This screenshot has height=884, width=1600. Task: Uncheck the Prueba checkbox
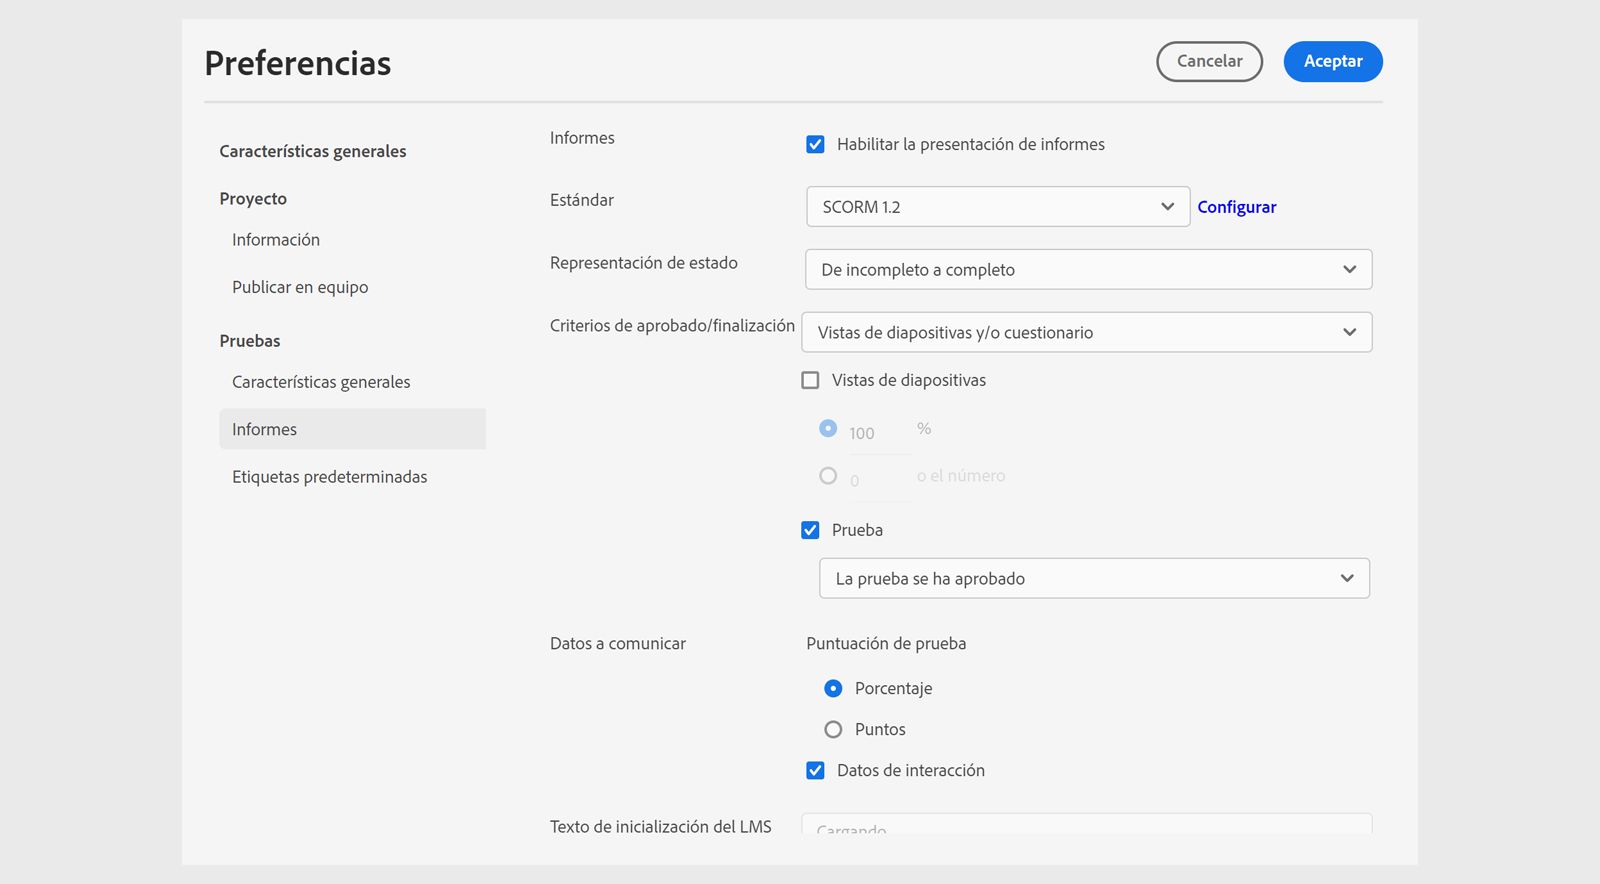[811, 531]
